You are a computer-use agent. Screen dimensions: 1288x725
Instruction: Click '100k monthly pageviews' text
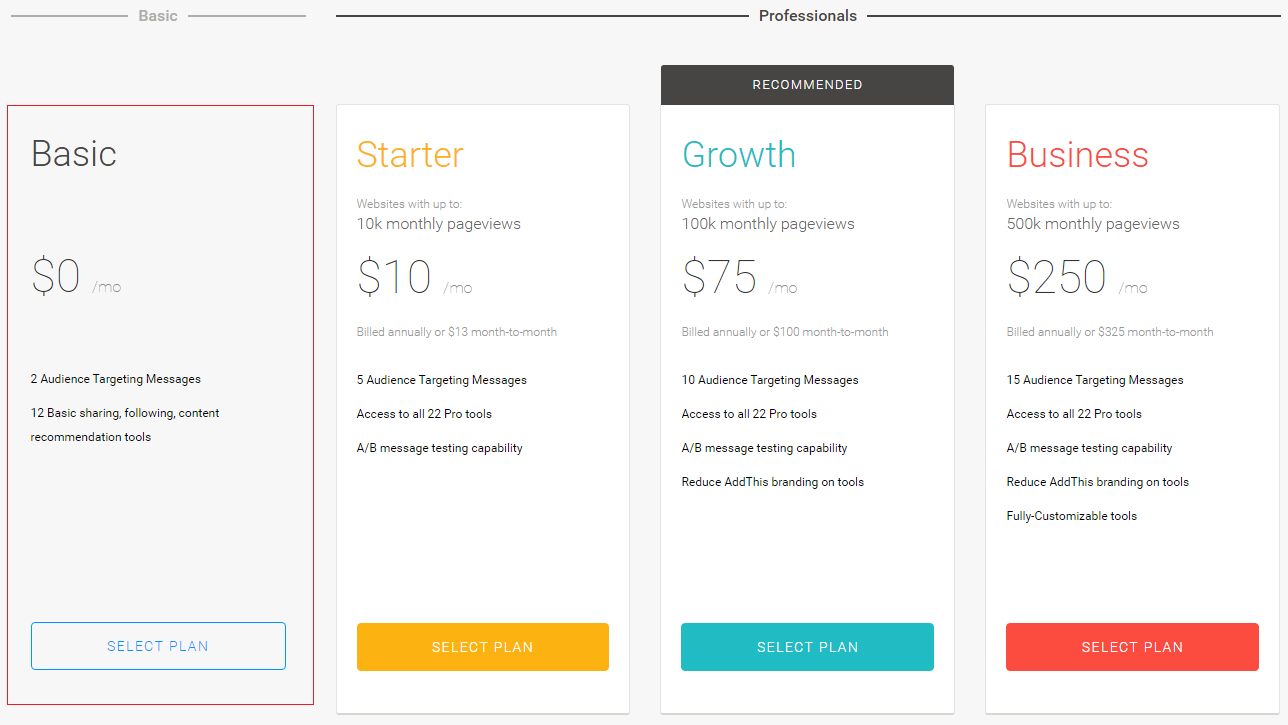tap(768, 224)
